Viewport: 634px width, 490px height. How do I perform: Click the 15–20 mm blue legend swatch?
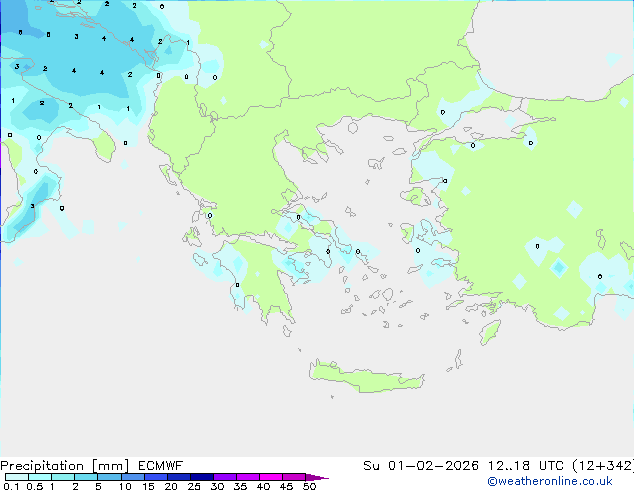coord(155,477)
